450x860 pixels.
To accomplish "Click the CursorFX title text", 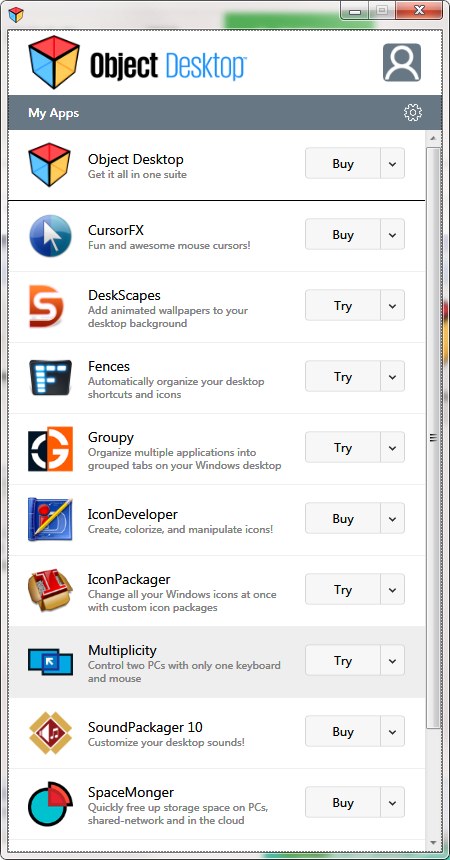I will [x=116, y=230].
